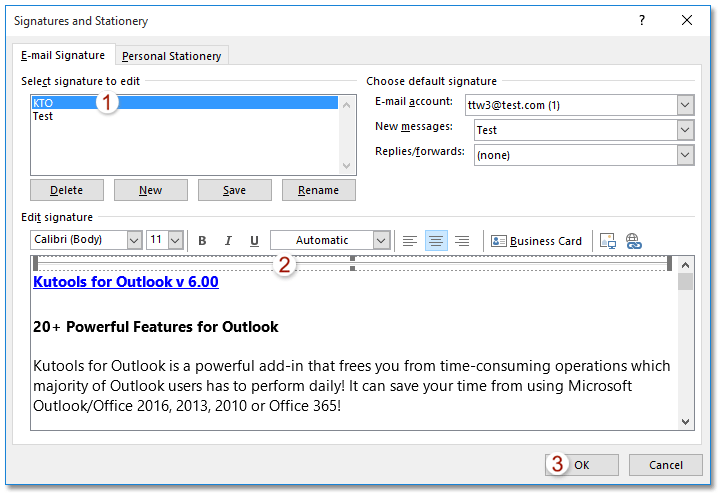Viewport: 719px width, 493px height.
Task: Toggle Italic formatting in signature editor
Action: click(x=228, y=240)
